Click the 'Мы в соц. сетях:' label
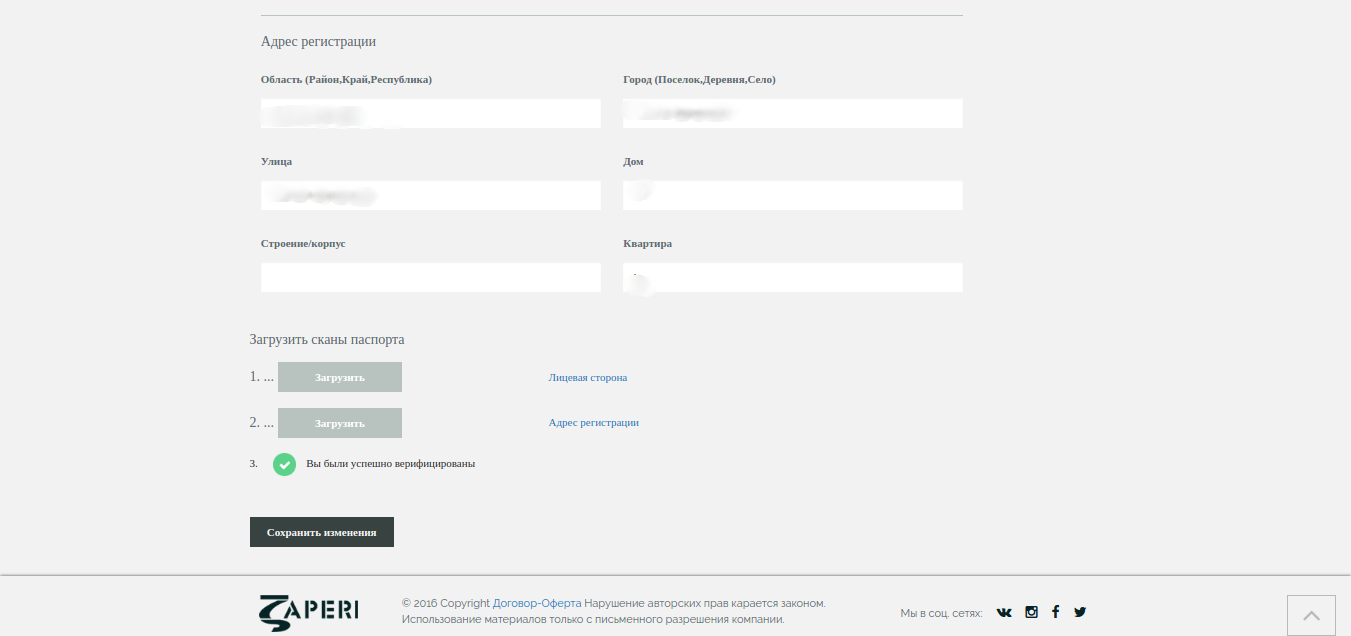The image size is (1351, 636). pos(941,613)
